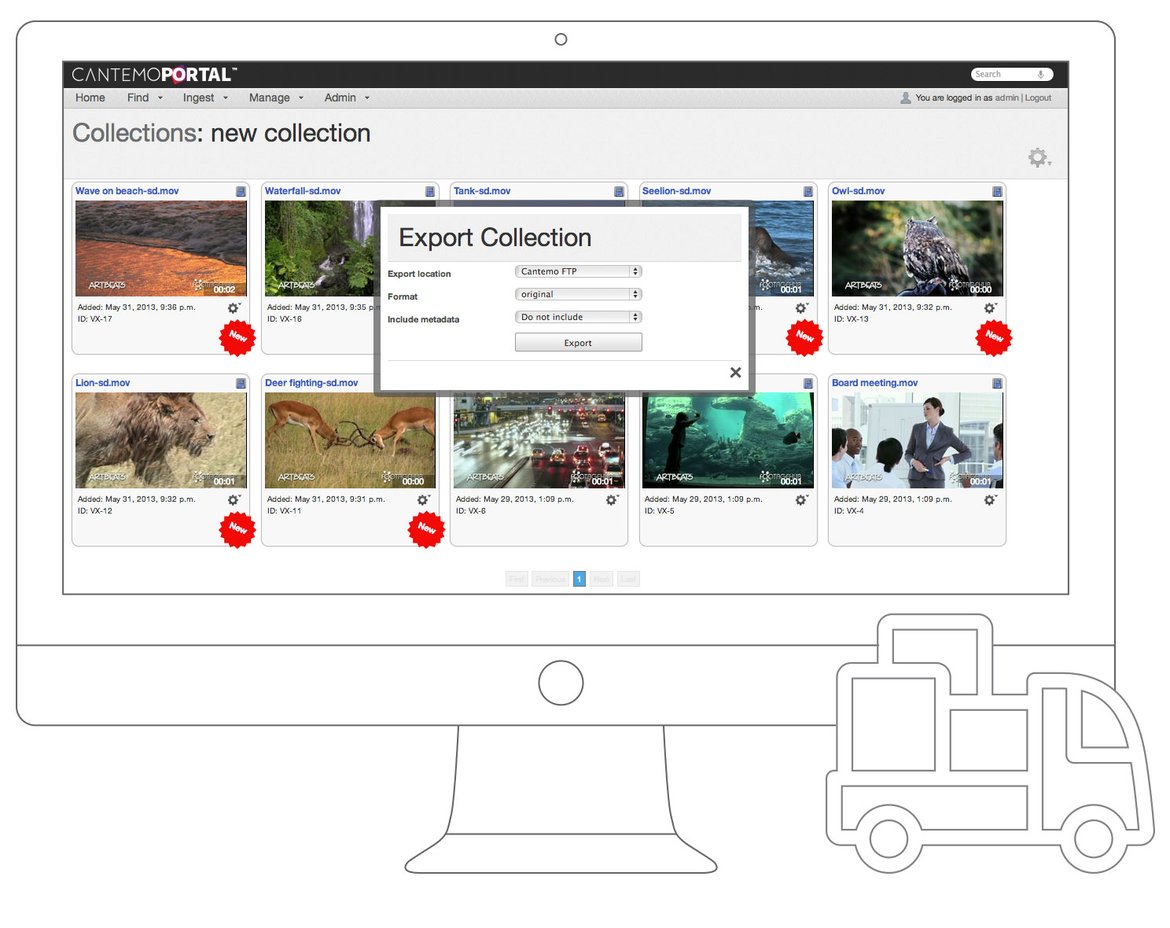Click file type icon on Lion-sd.mov
The width and height of the screenshot is (1170, 928).
(240, 383)
